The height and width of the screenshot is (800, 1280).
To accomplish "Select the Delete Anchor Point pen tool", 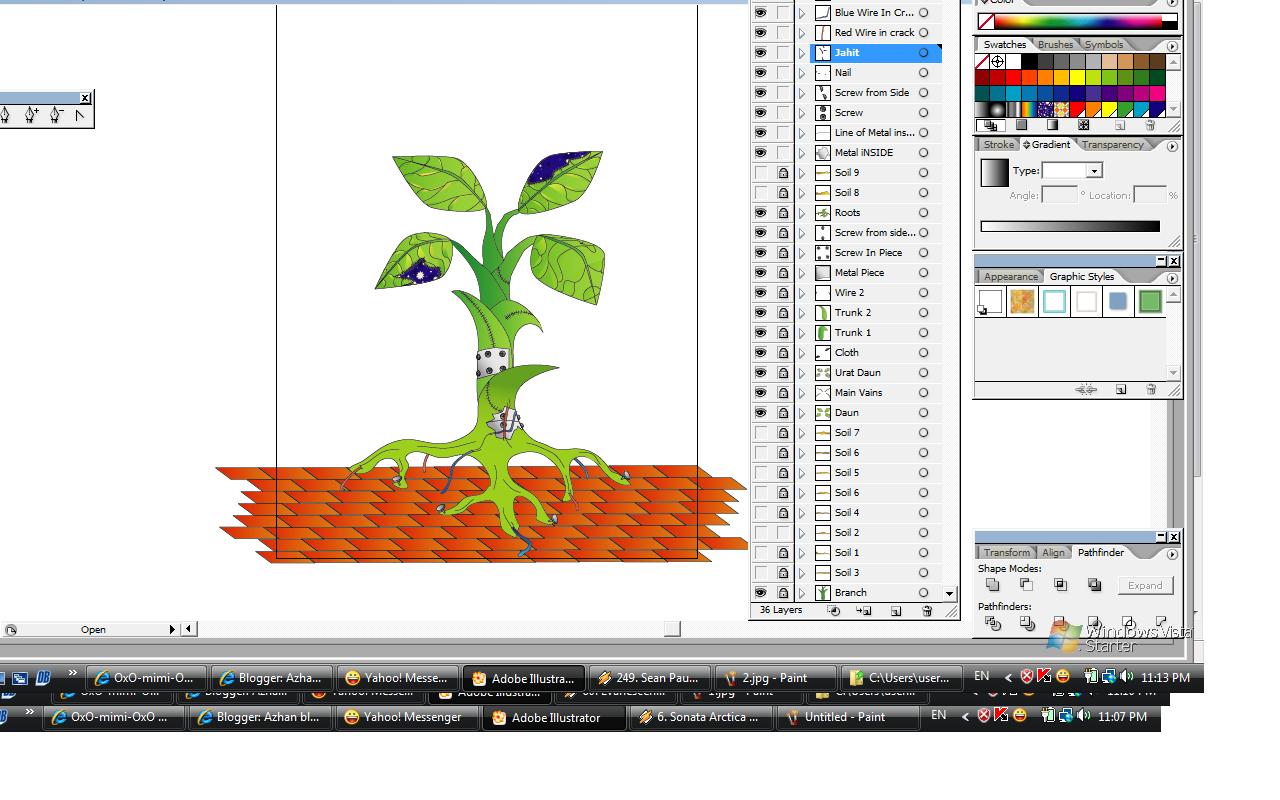I will point(56,116).
